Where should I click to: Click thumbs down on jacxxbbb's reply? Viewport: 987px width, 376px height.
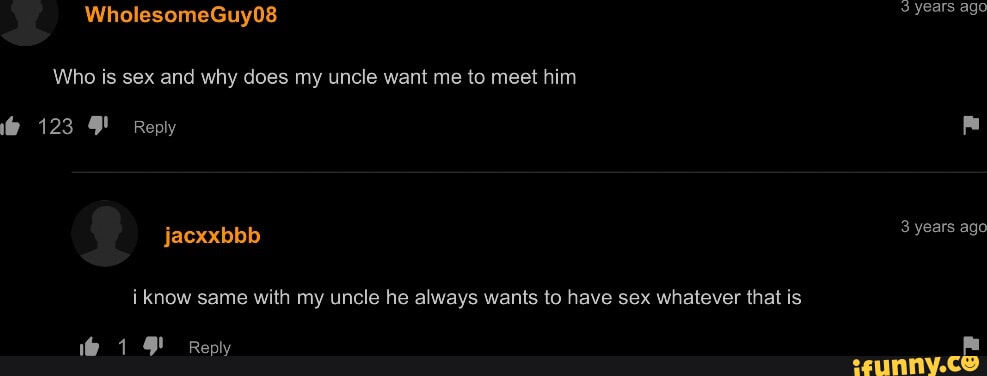pos(153,346)
